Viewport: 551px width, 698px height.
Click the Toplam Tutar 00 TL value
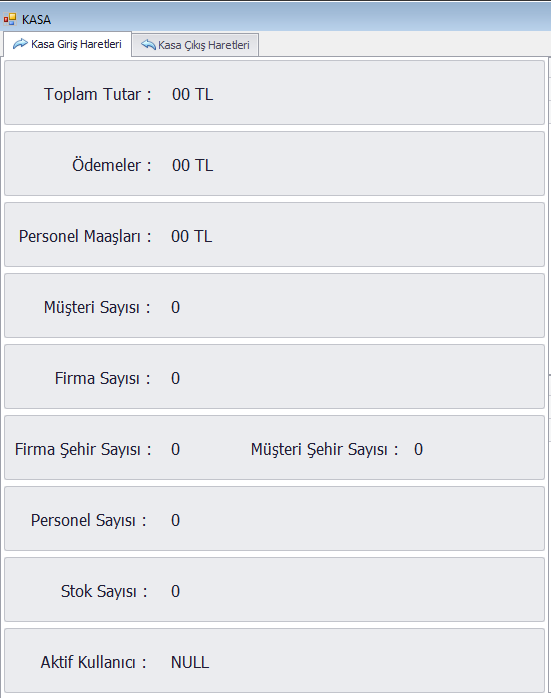(x=192, y=94)
